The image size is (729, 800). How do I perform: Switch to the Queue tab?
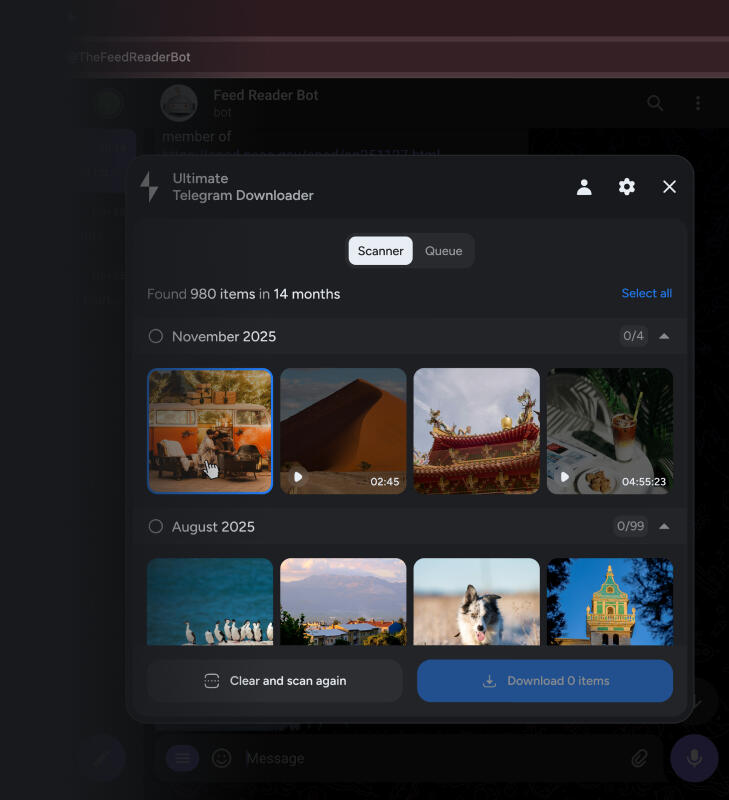coord(443,251)
